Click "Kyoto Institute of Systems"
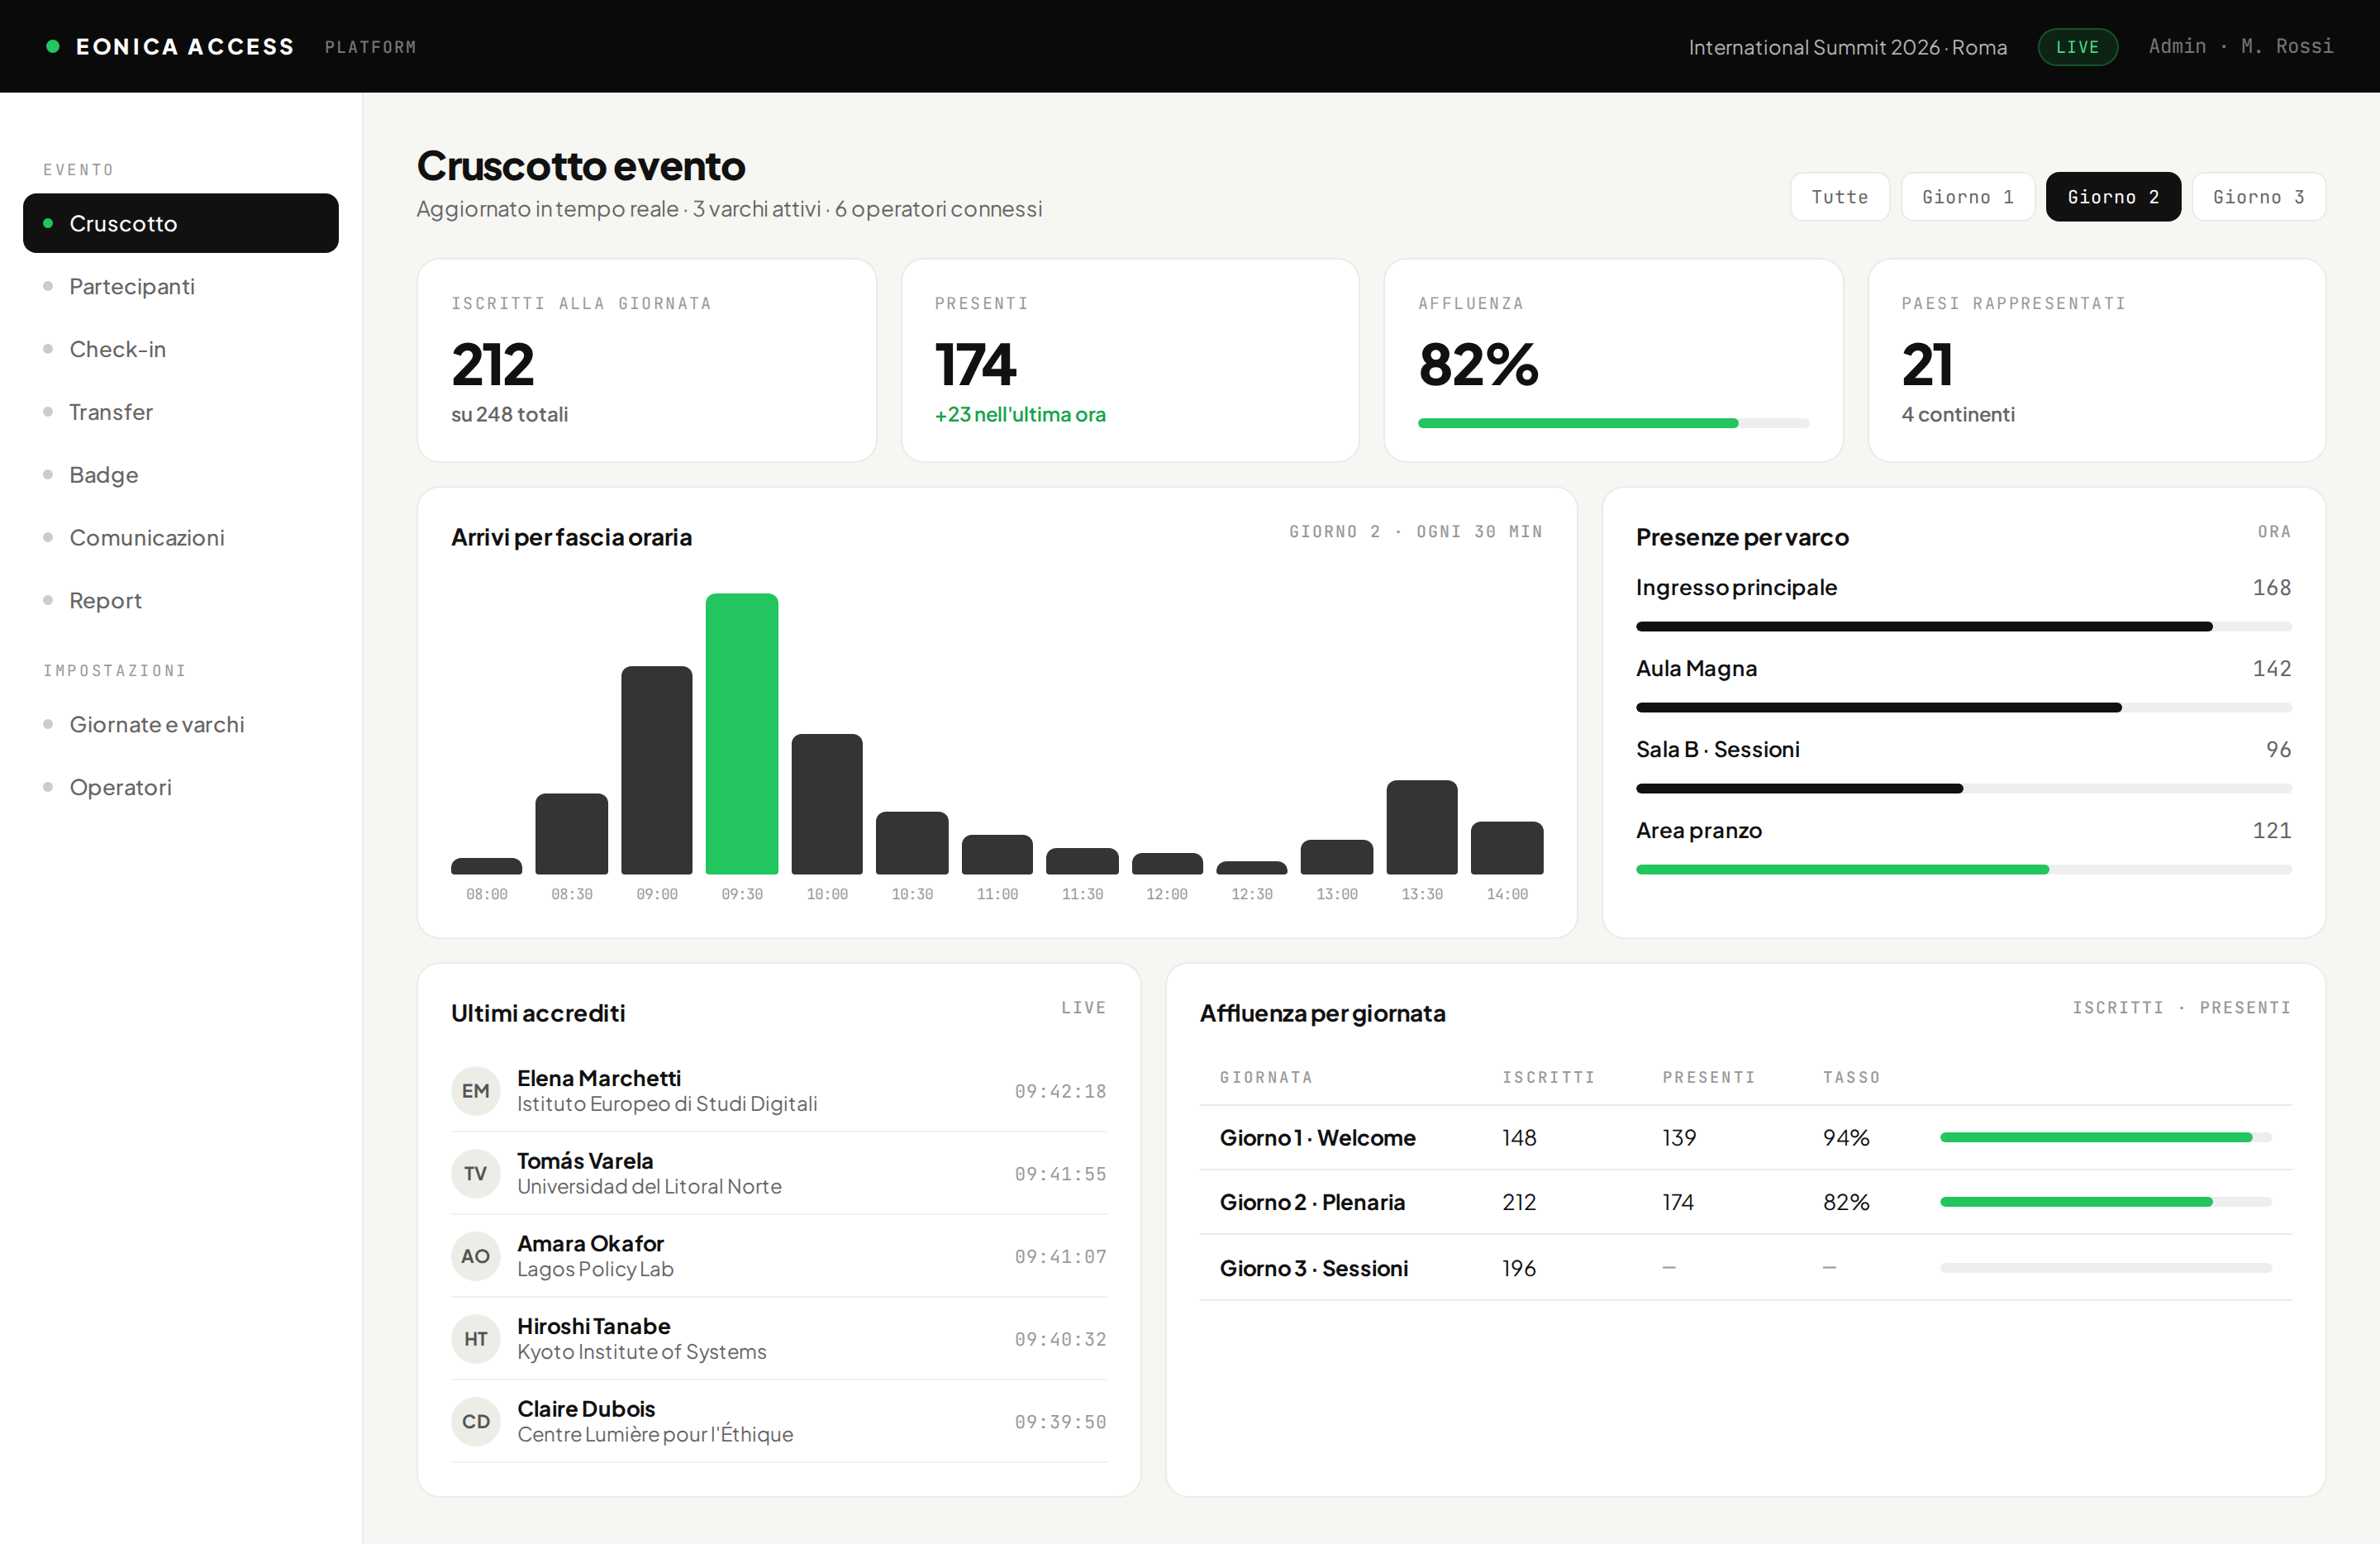 click(642, 1352)
